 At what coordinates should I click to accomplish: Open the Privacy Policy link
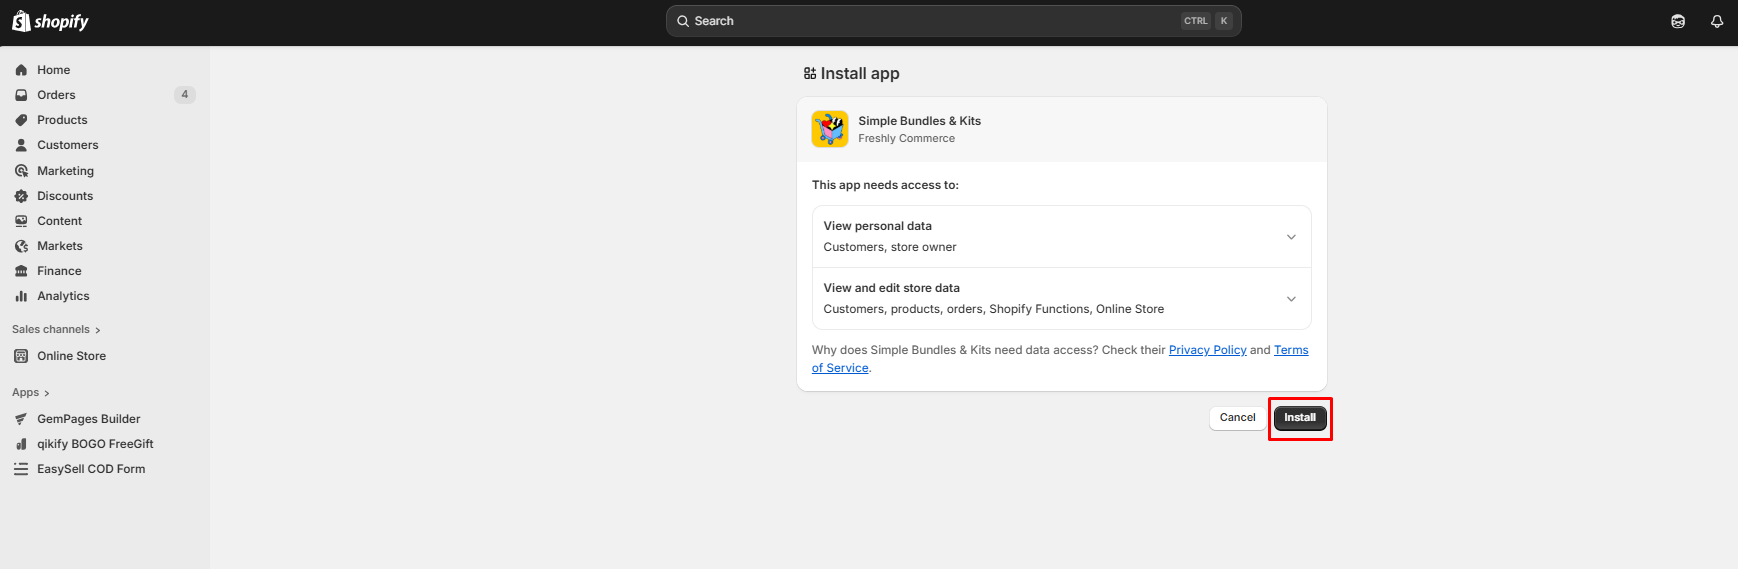(x=1207, y=350)
